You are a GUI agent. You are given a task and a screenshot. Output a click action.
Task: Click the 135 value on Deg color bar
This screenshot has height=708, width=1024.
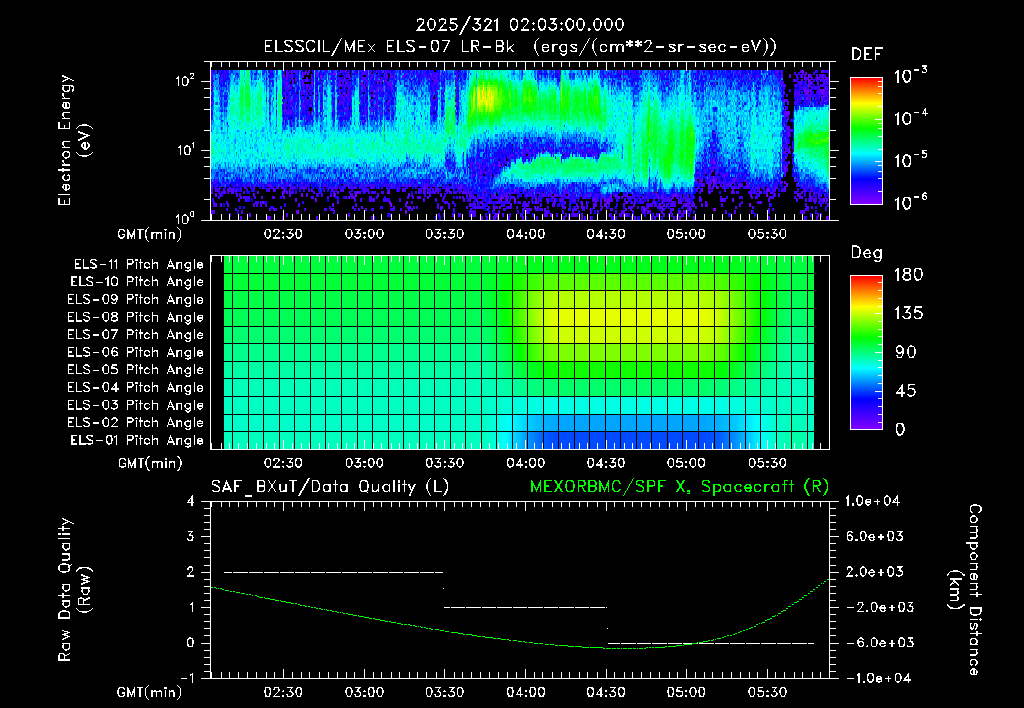pos(908,314)
